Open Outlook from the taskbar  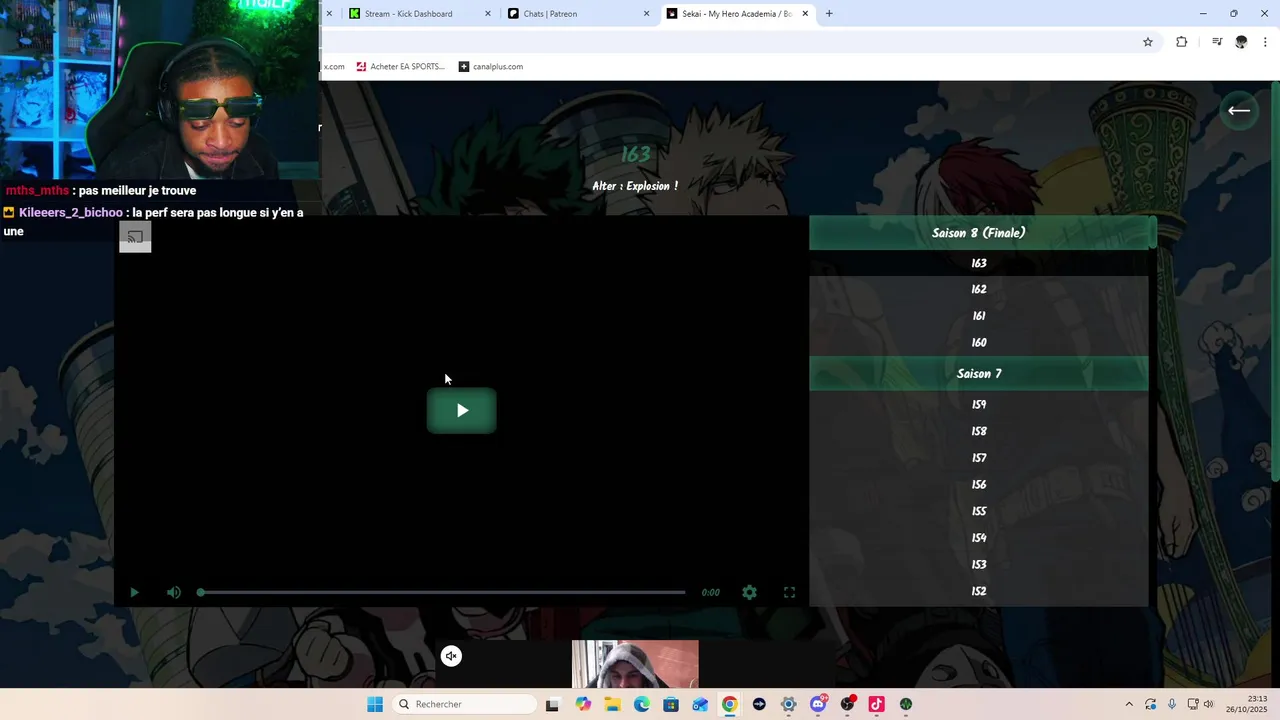point(700,704)
